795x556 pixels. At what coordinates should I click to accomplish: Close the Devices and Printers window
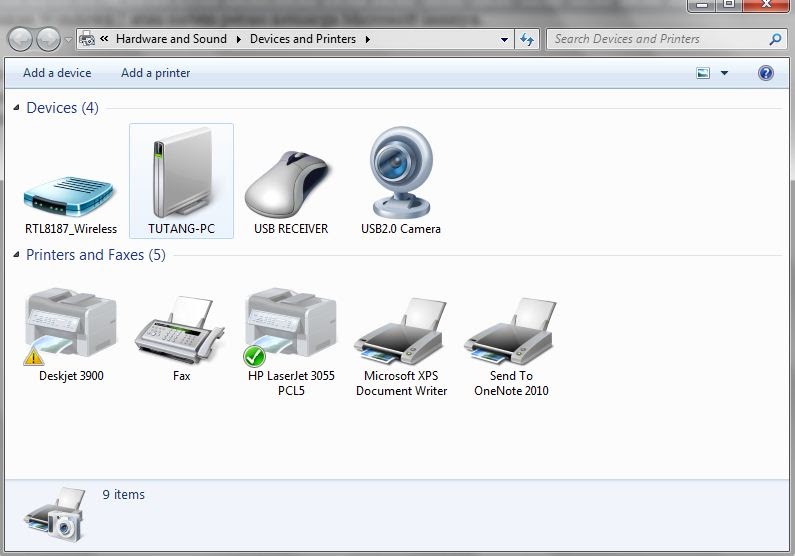click(767, 5)
